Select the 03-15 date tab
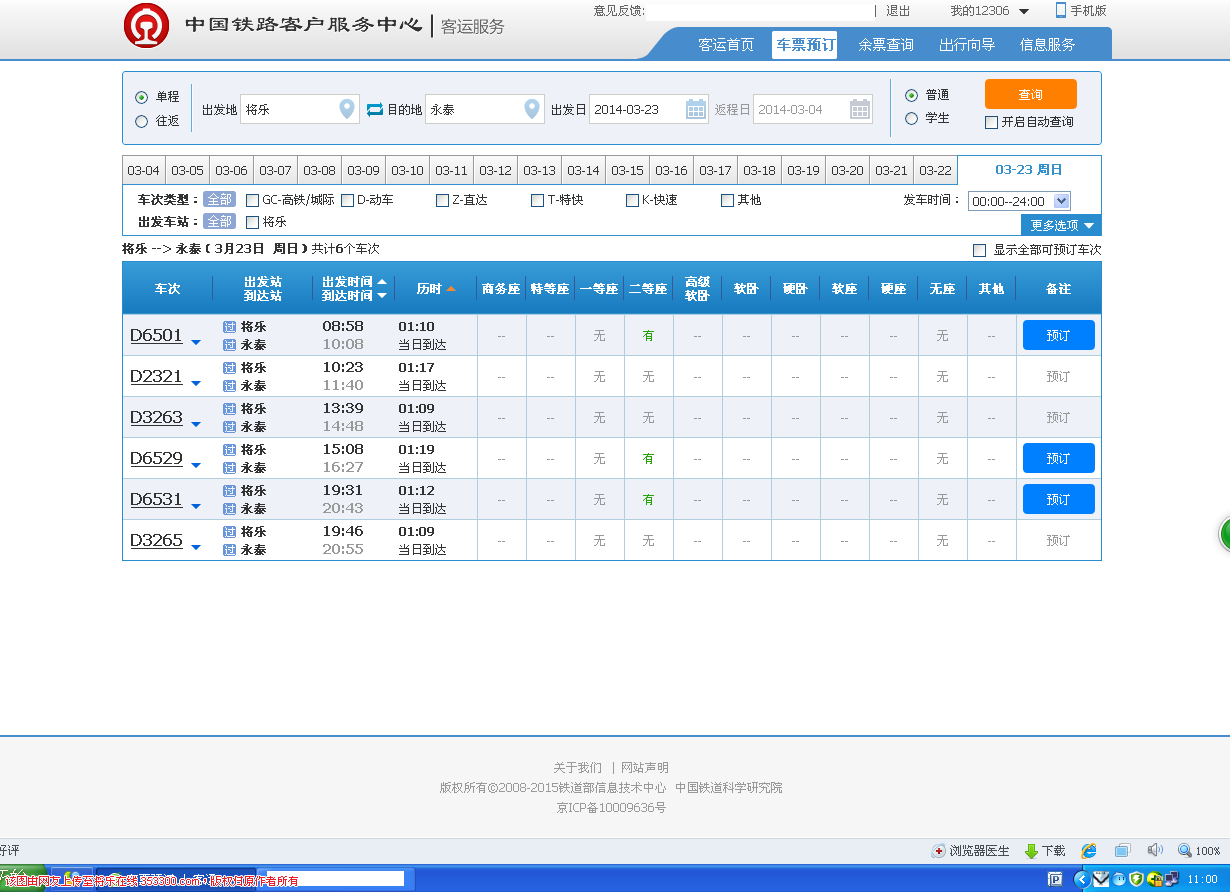This screenshot has height=892, width=1230. point(627,170)
